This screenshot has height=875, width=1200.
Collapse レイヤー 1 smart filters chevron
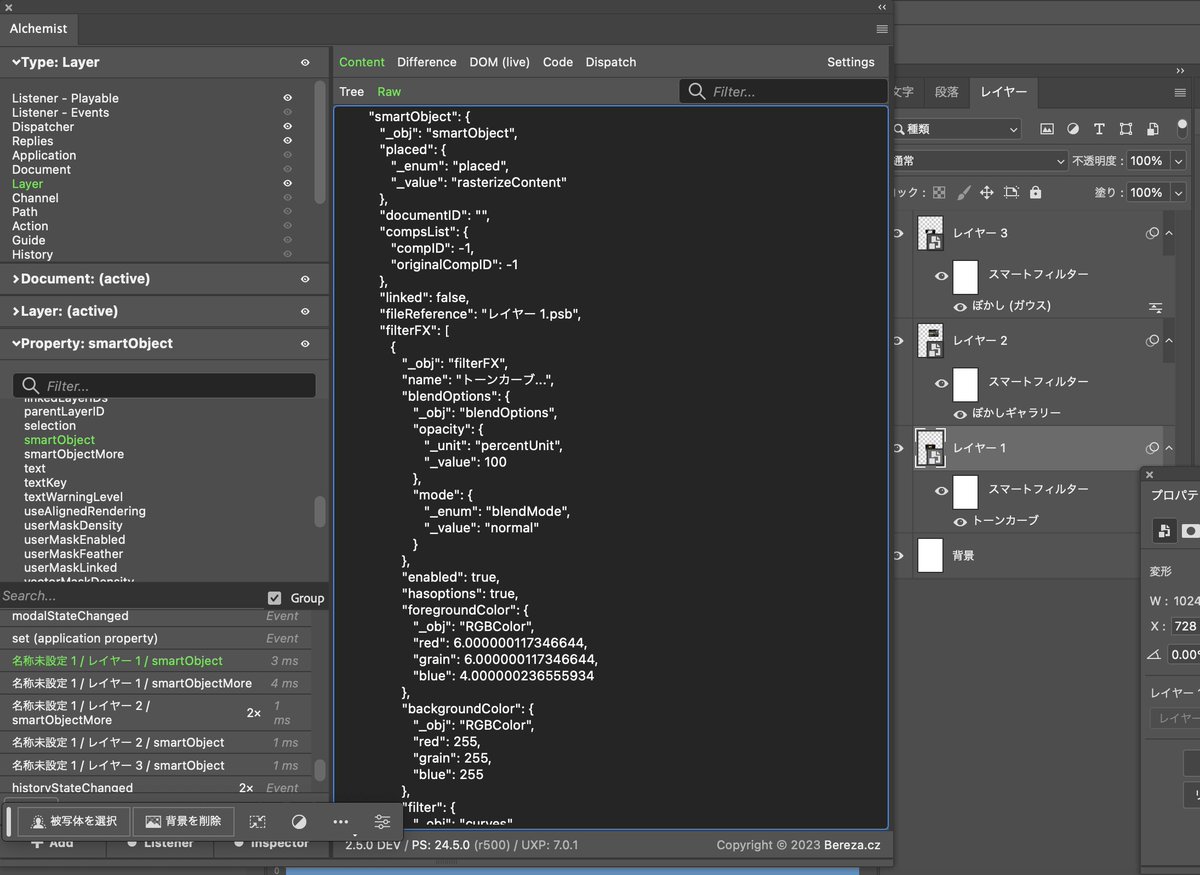tap(1169, 448)
